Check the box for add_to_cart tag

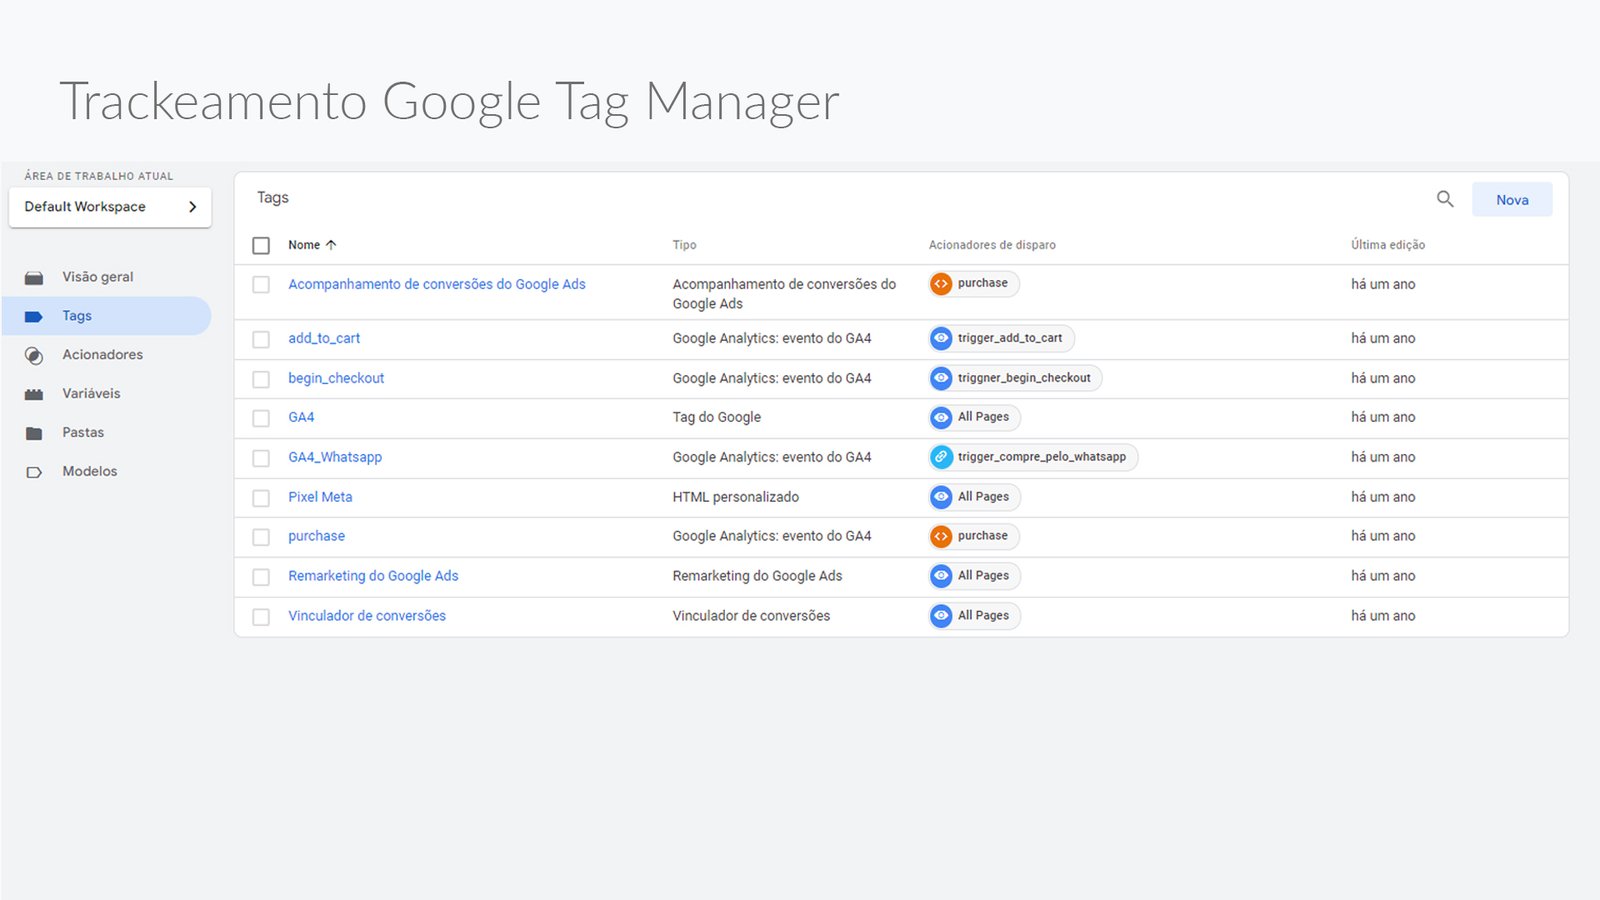click(261, 339)
